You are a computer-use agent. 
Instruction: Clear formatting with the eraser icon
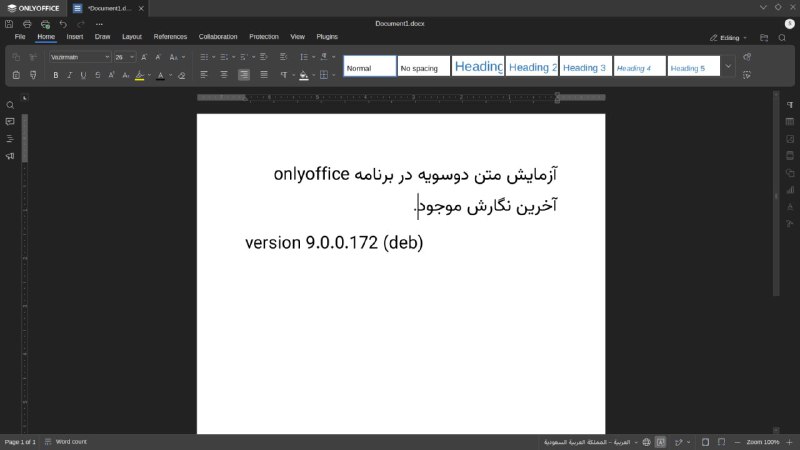tap(181, 76)
